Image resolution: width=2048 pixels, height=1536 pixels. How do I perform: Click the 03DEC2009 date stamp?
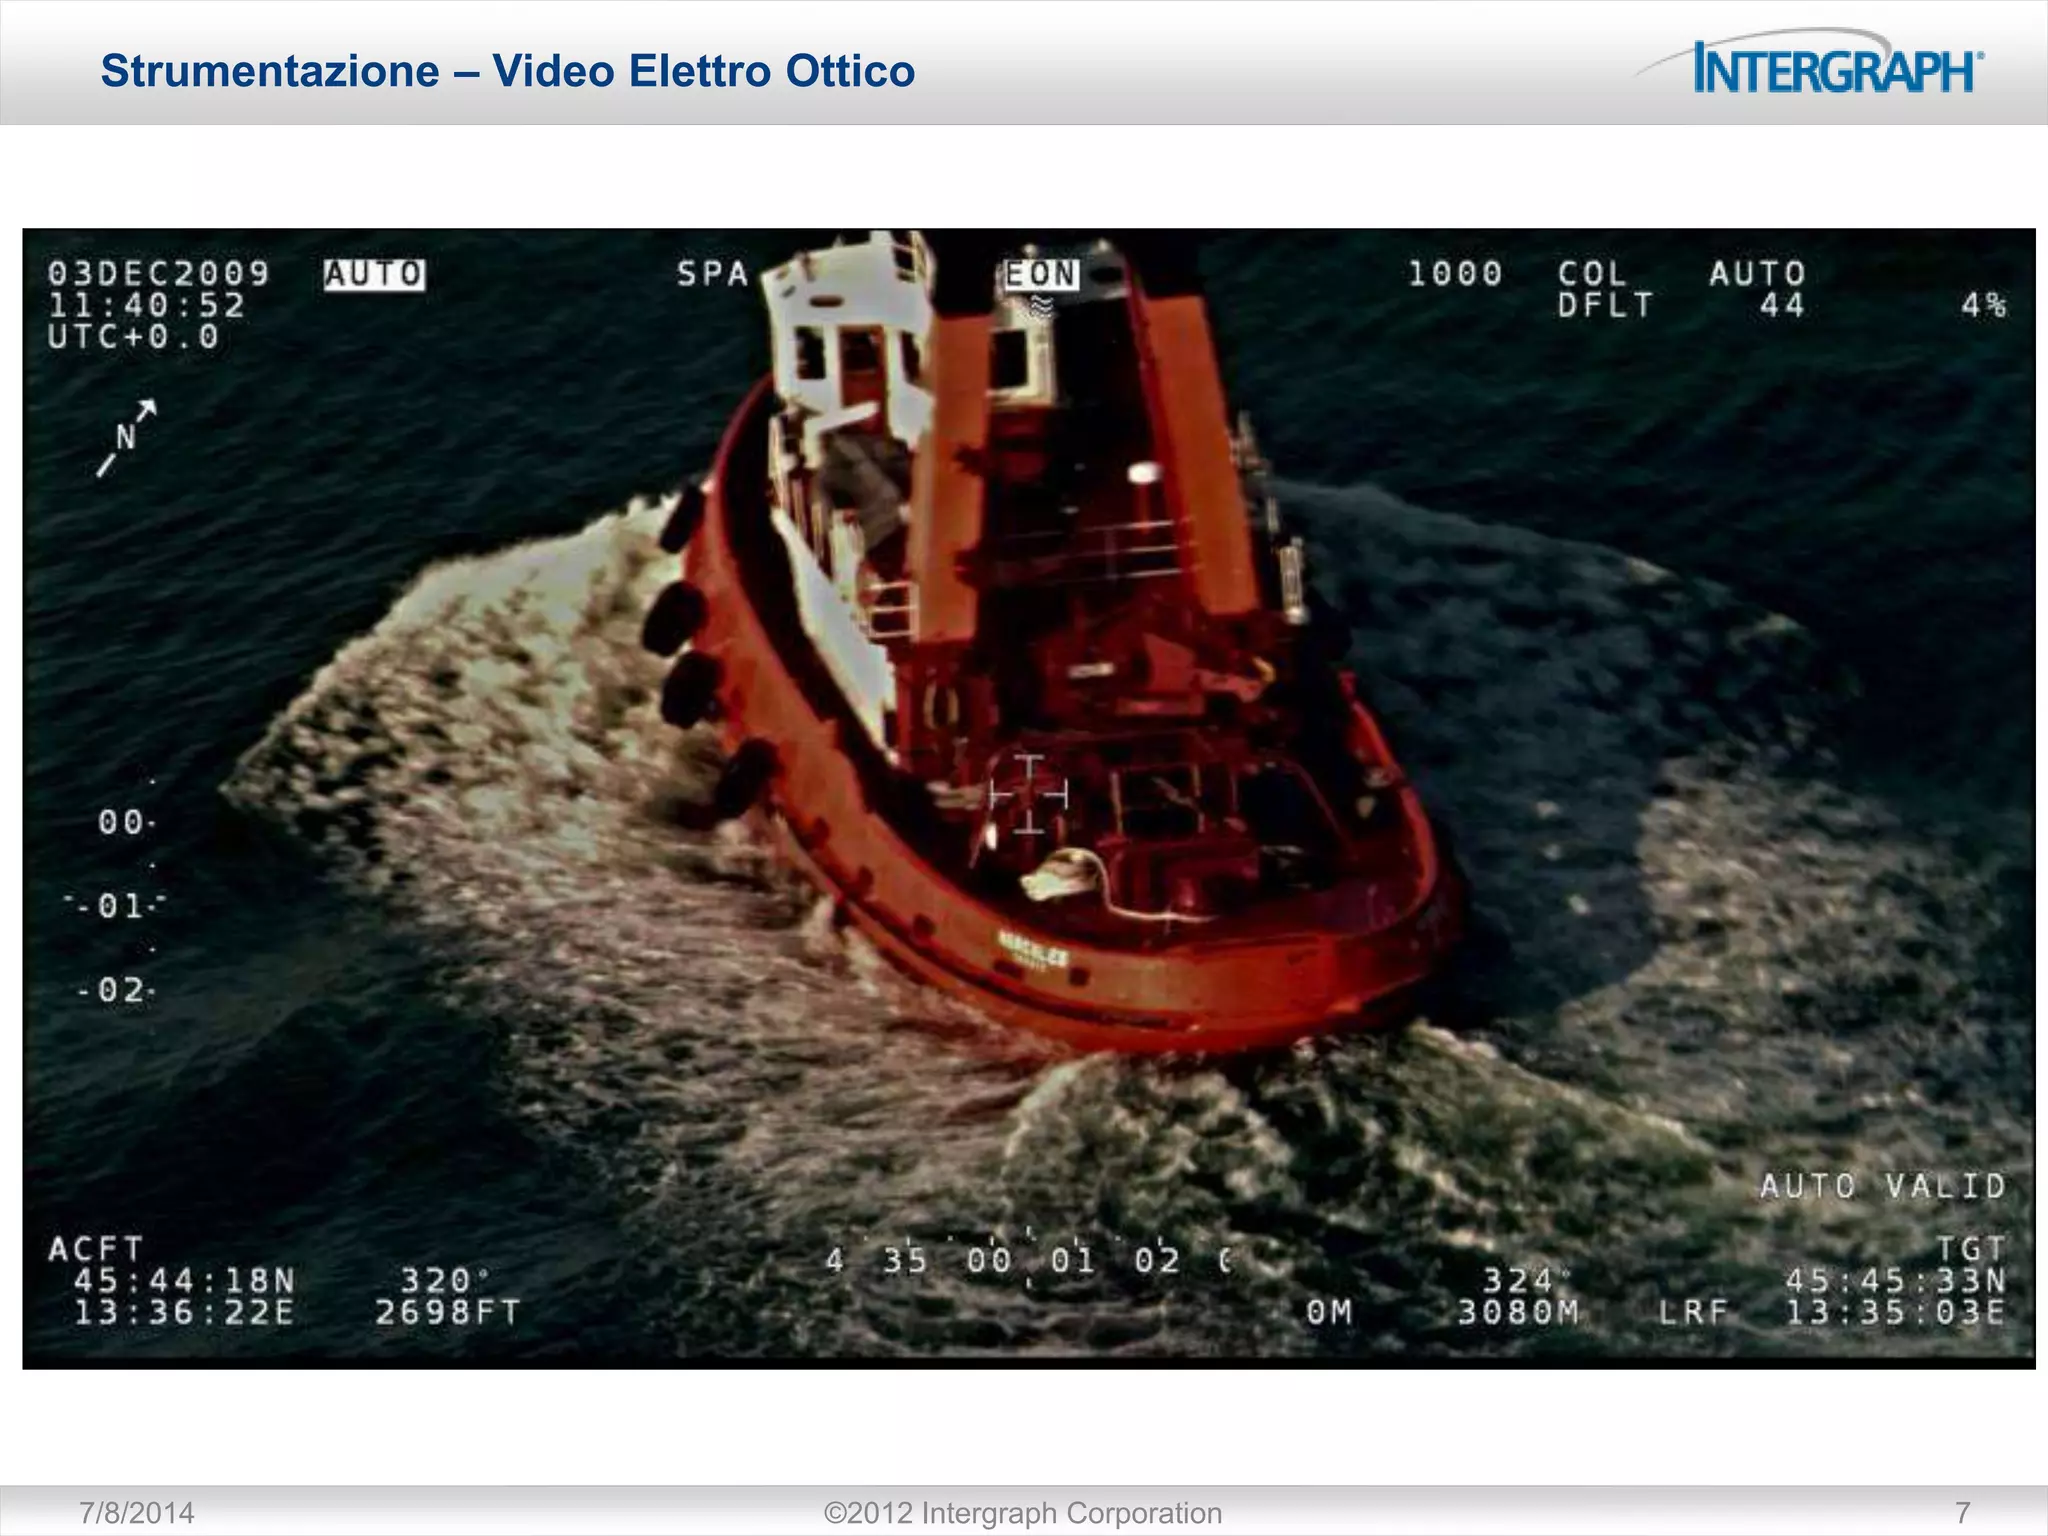pyautogui.click(x=159, y=273)
